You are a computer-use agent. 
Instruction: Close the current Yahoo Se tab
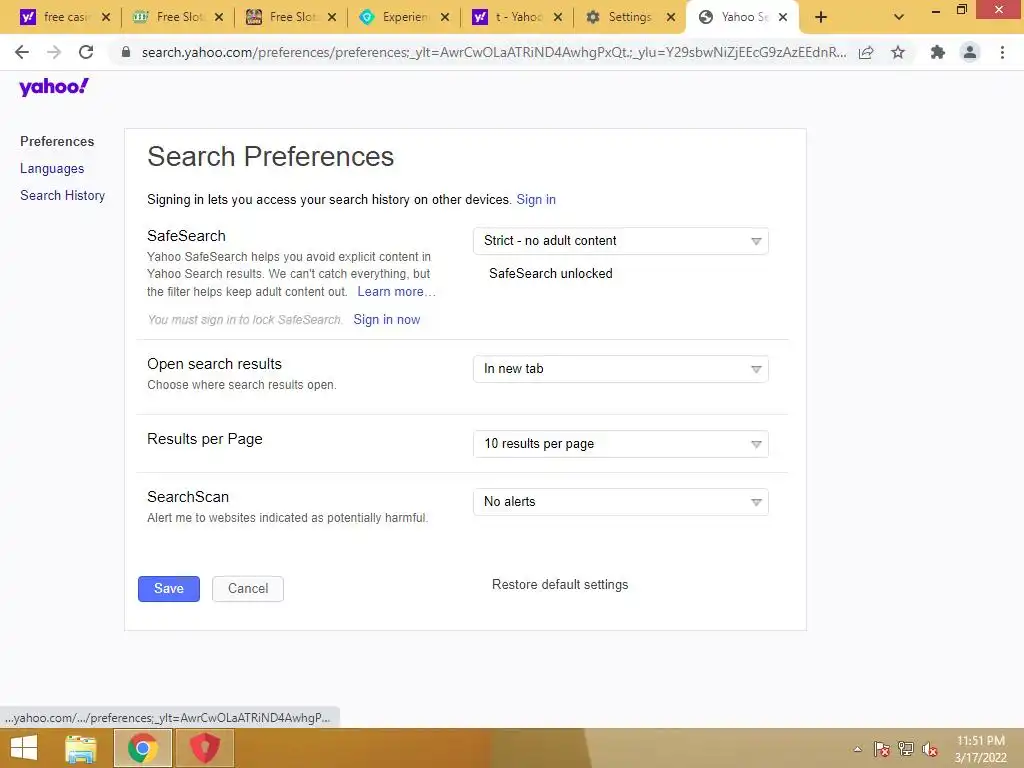783,18
